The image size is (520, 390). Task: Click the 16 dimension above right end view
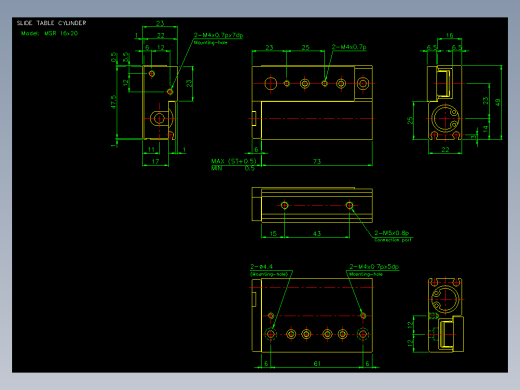449,35
